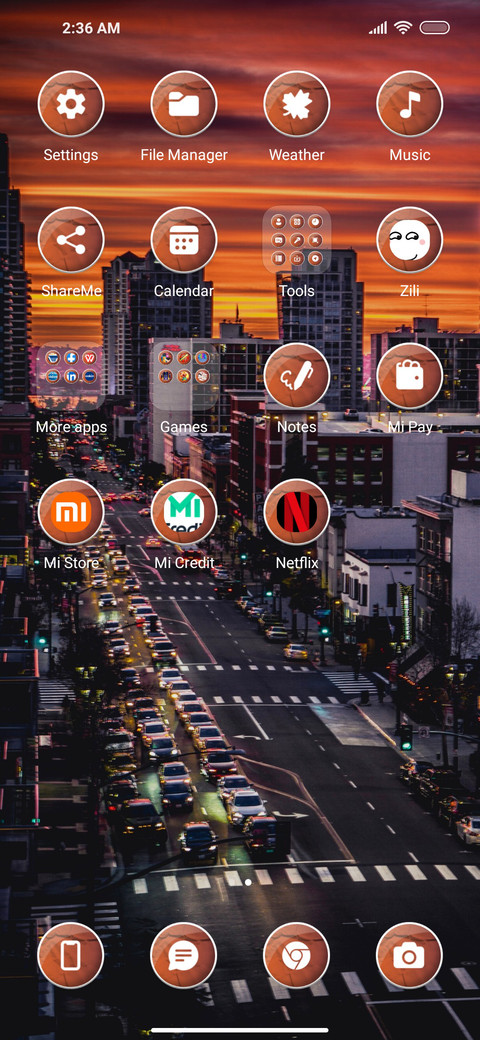Screen dimensions: 480x1040
Task: Open the Messages app in dock
Action: tap(184, 956)
